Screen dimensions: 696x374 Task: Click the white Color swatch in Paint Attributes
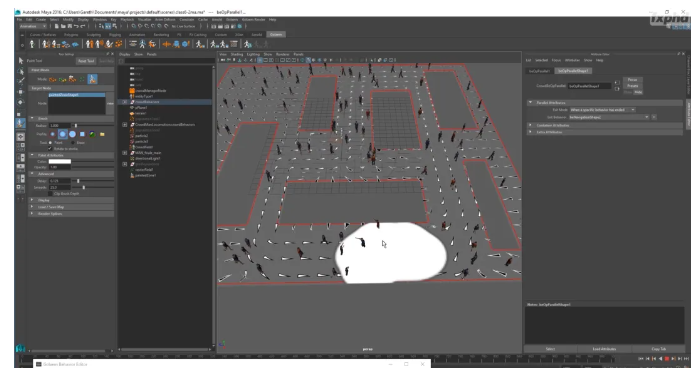tap(59, 161)
